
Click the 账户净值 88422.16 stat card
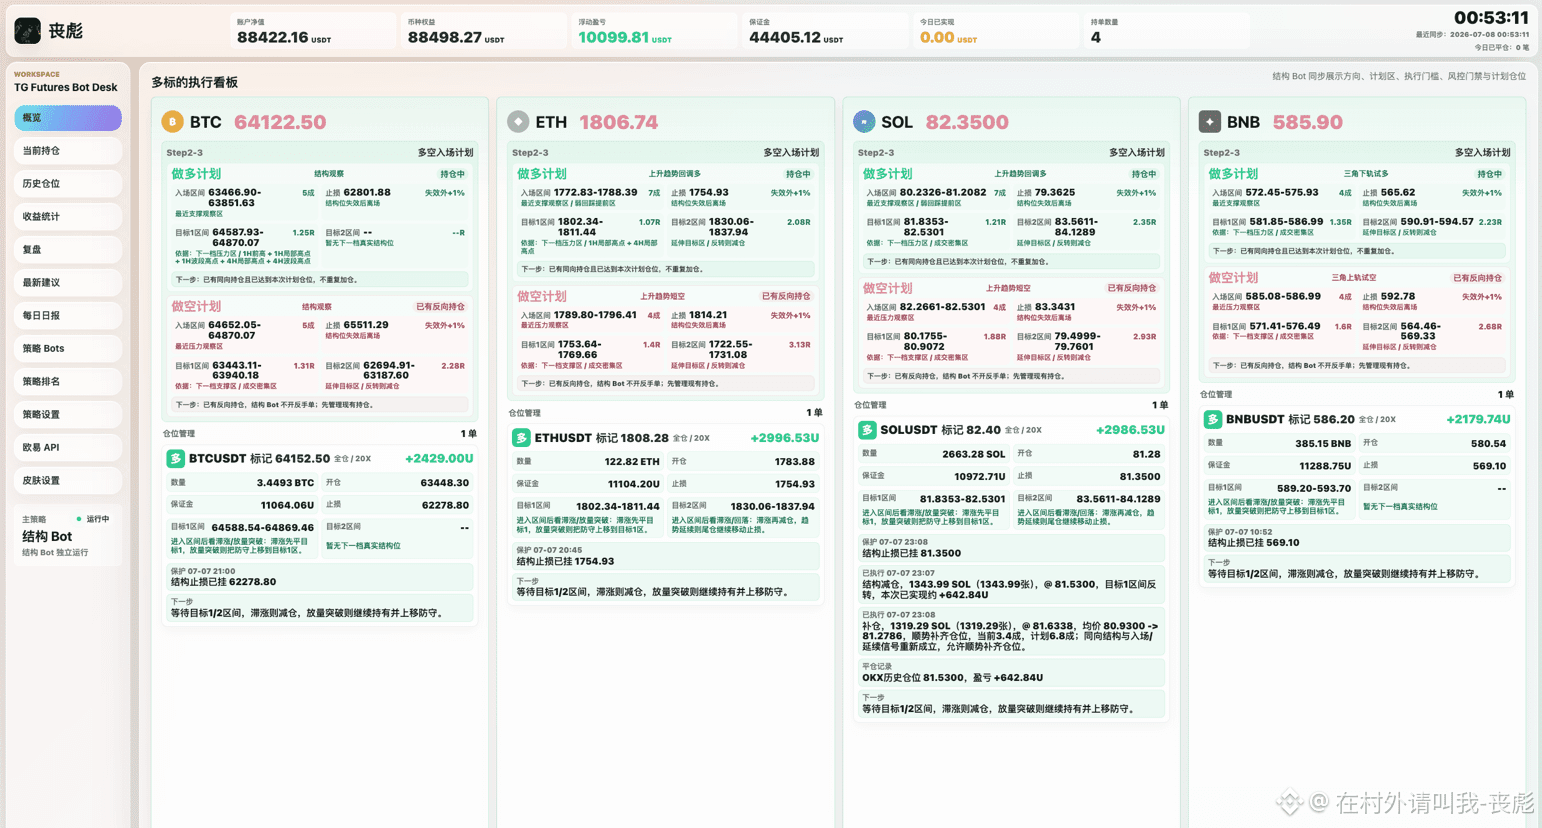(311, 31)
